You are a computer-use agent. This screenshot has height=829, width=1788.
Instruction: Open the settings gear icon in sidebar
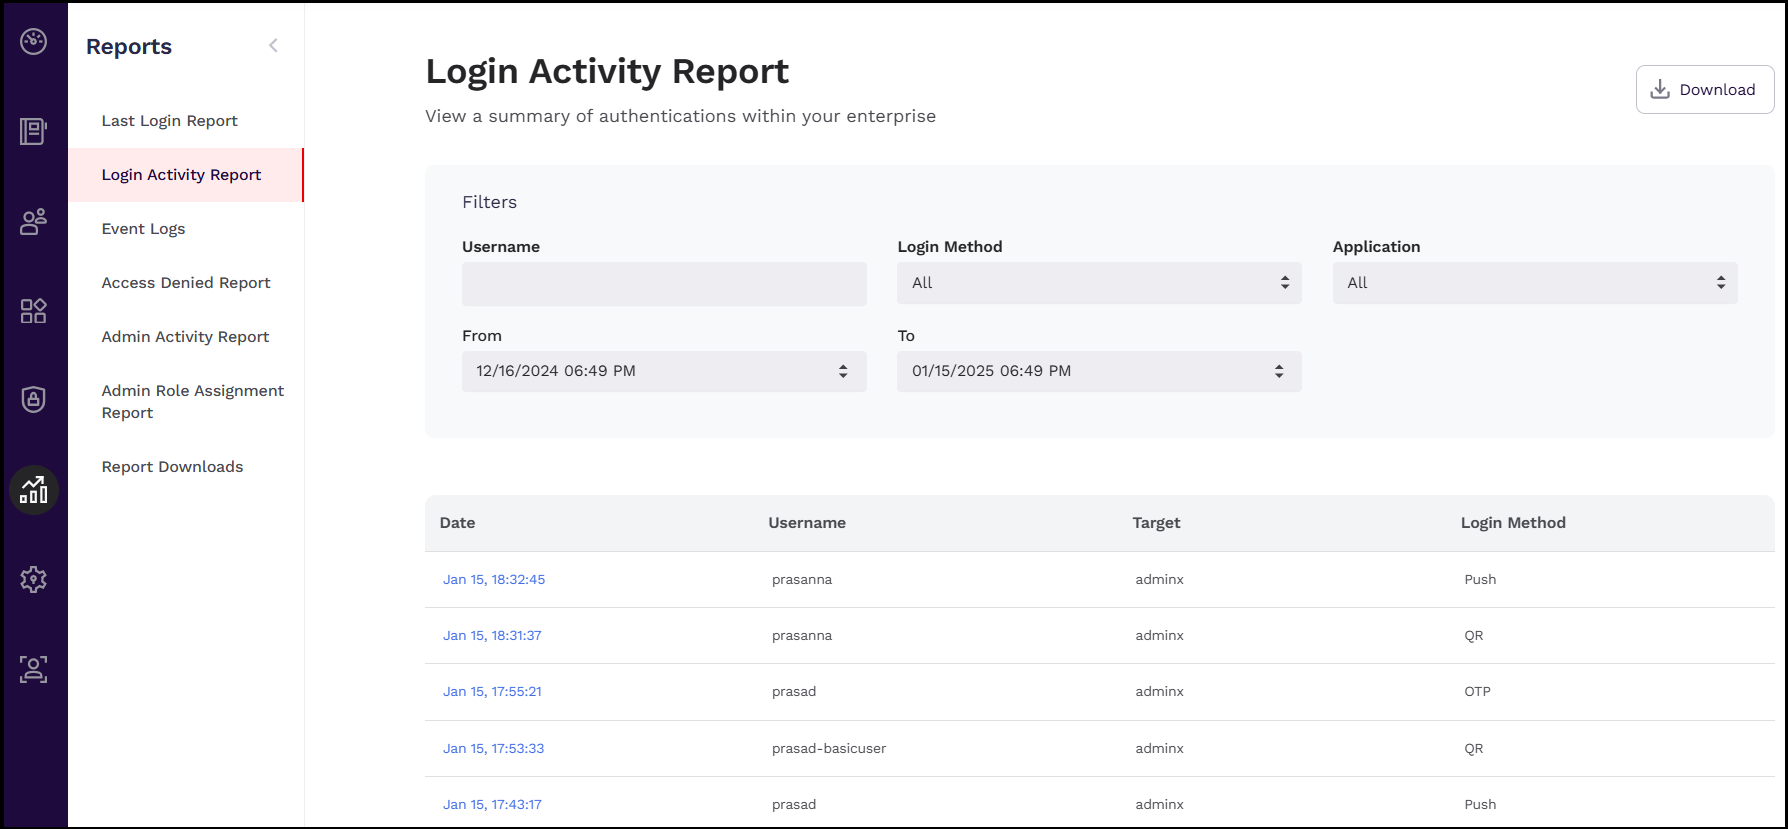[x=34, y=579]
